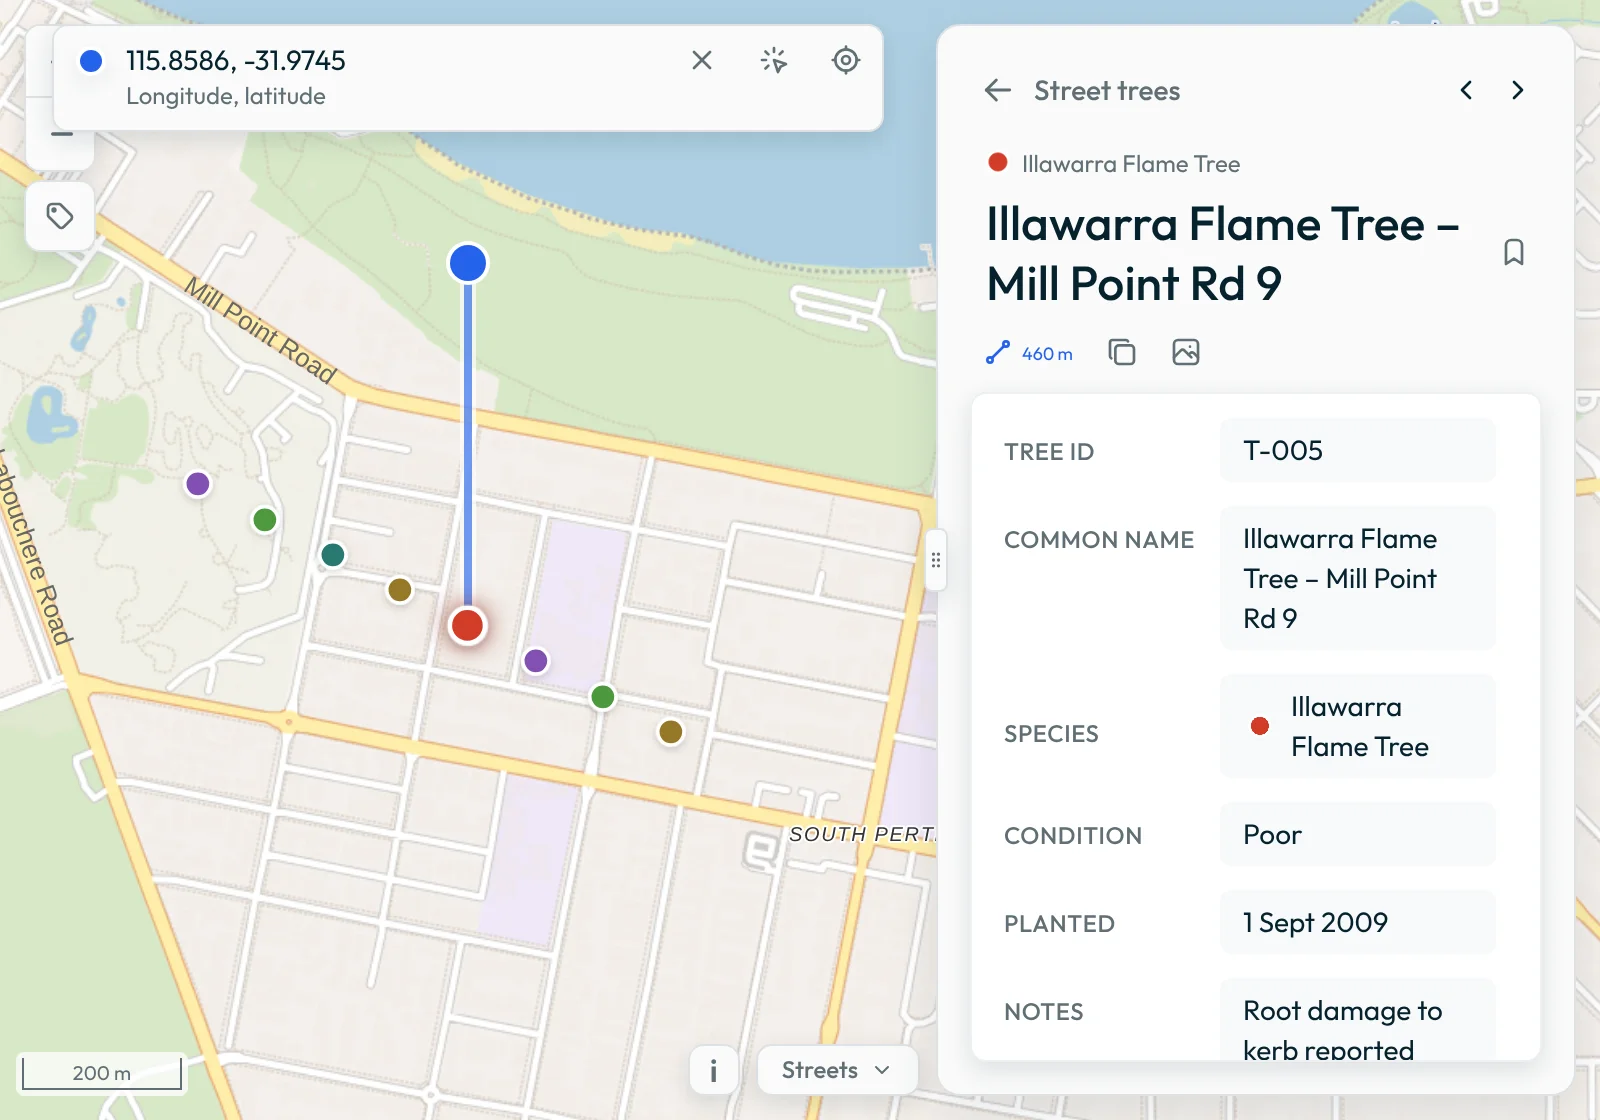The height and width of the screenshot is (1120, 1600).
Task: Open the tree photo image icon
Action: (1186, 352)
